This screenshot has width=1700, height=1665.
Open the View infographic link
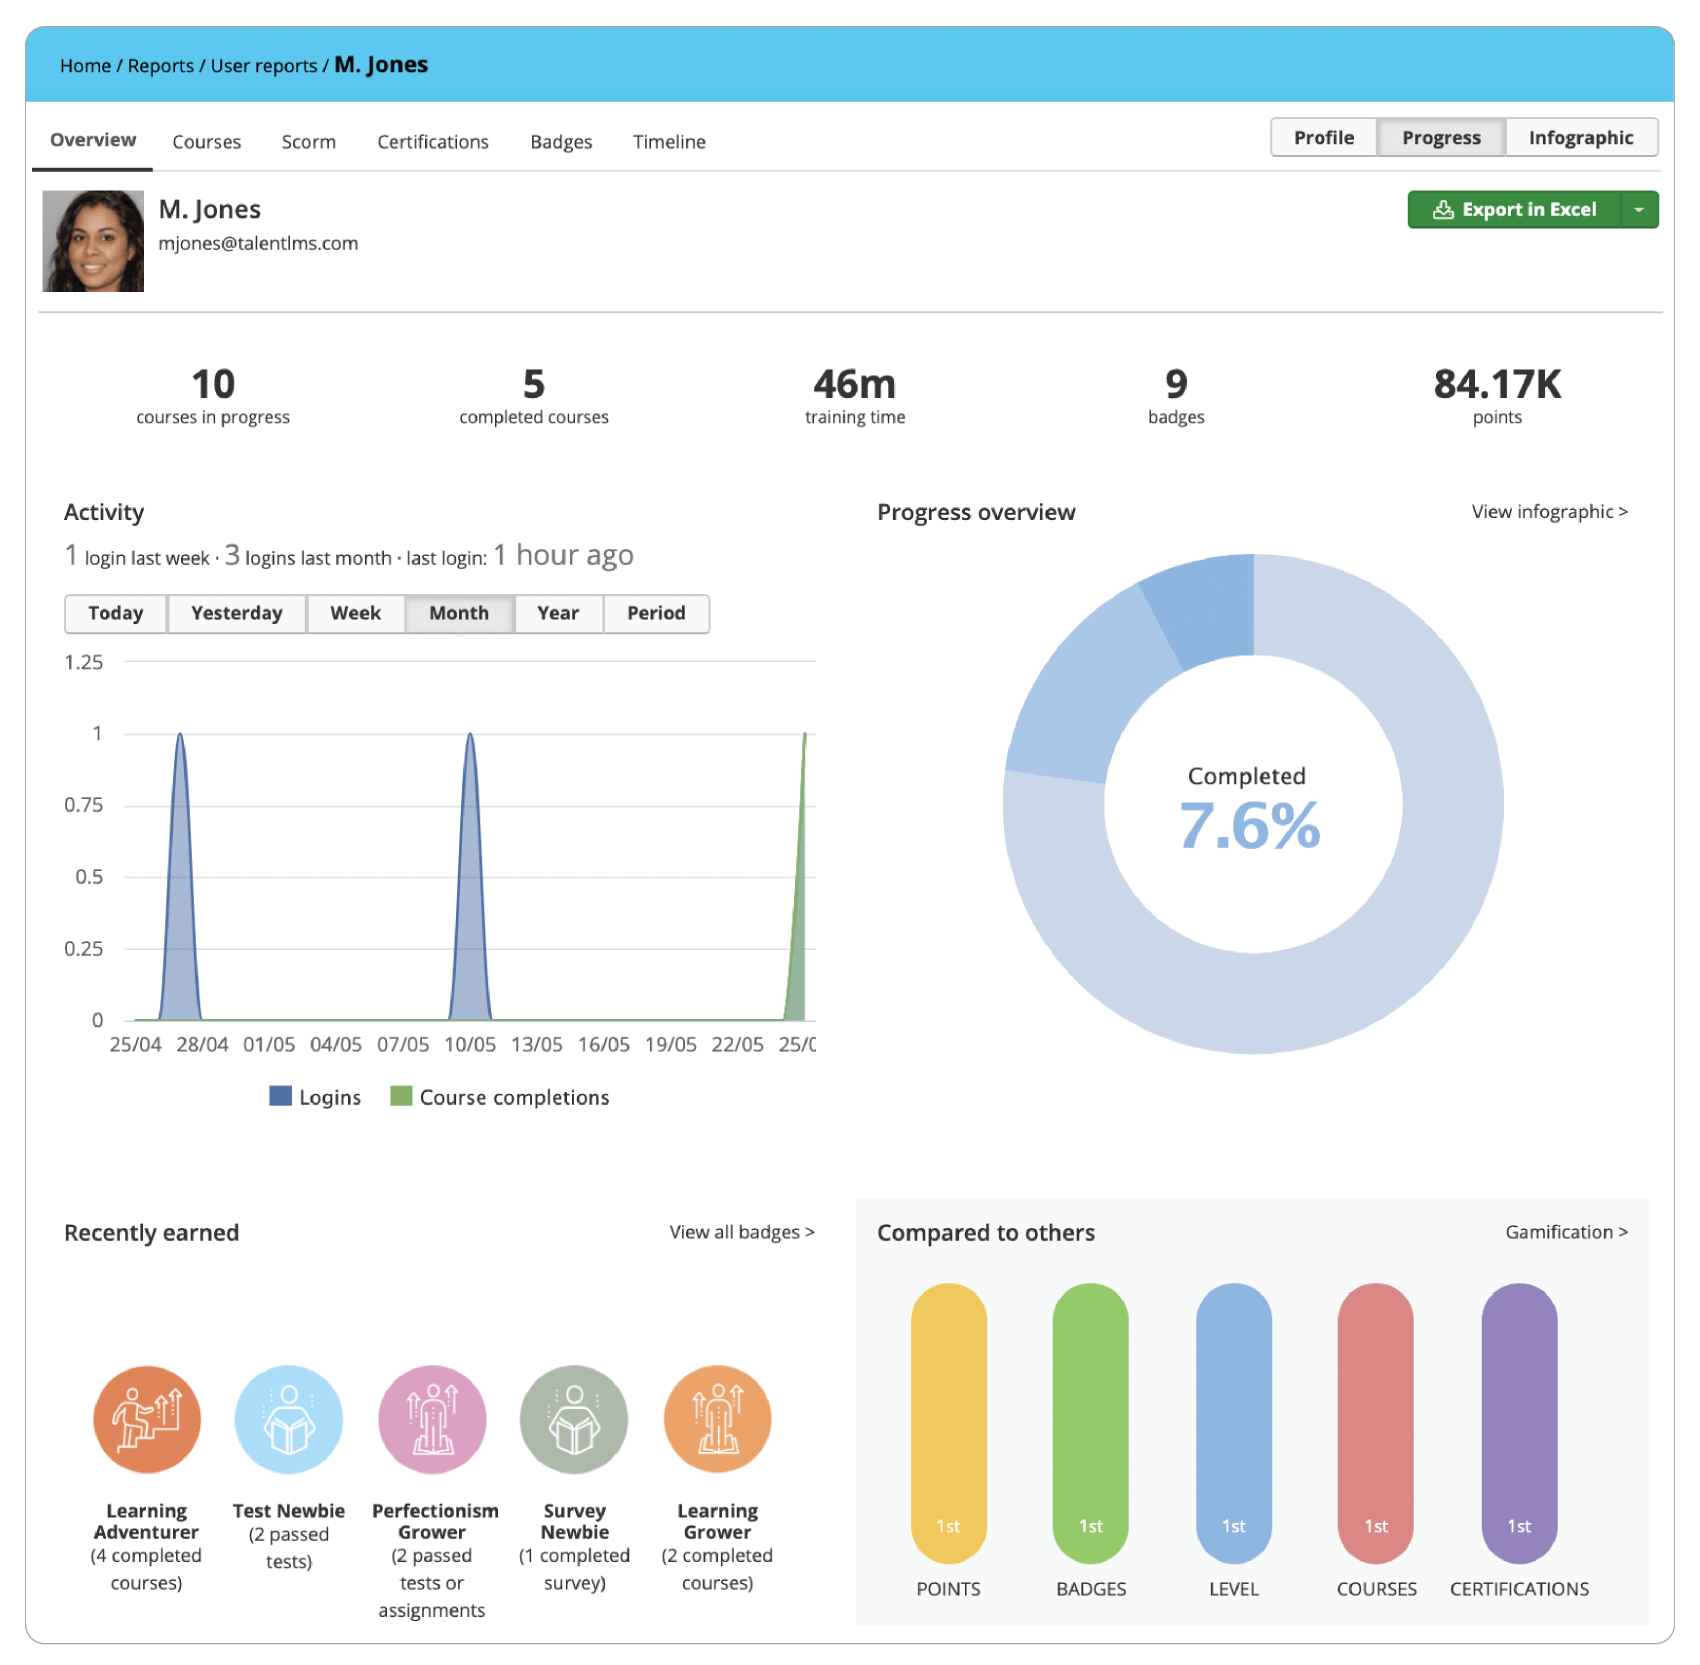click(1549, 512)
